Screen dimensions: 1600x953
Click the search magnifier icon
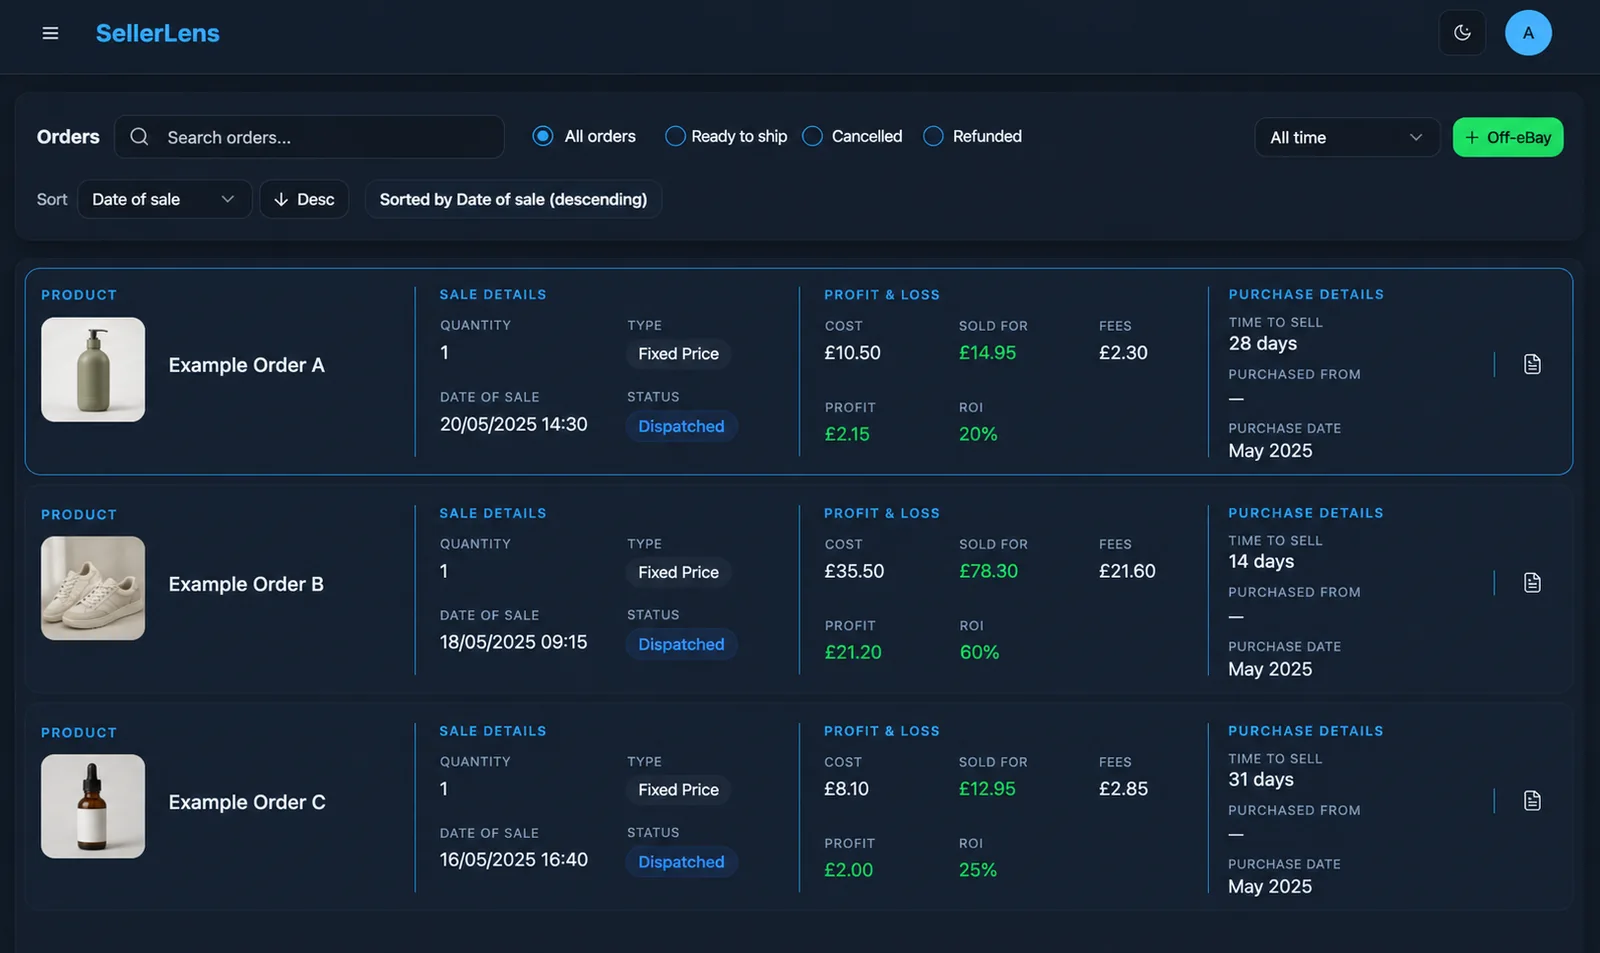139,137
